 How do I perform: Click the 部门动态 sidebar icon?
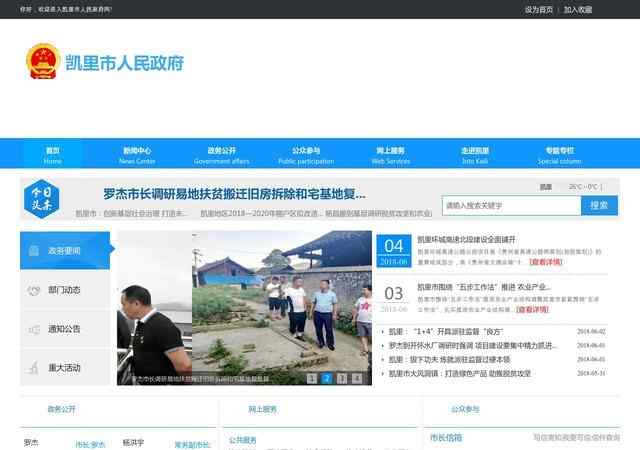click(34, 290)
